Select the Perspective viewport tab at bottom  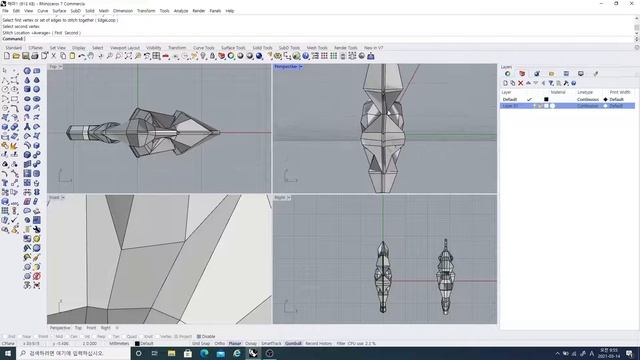click(x=60, y=328)
